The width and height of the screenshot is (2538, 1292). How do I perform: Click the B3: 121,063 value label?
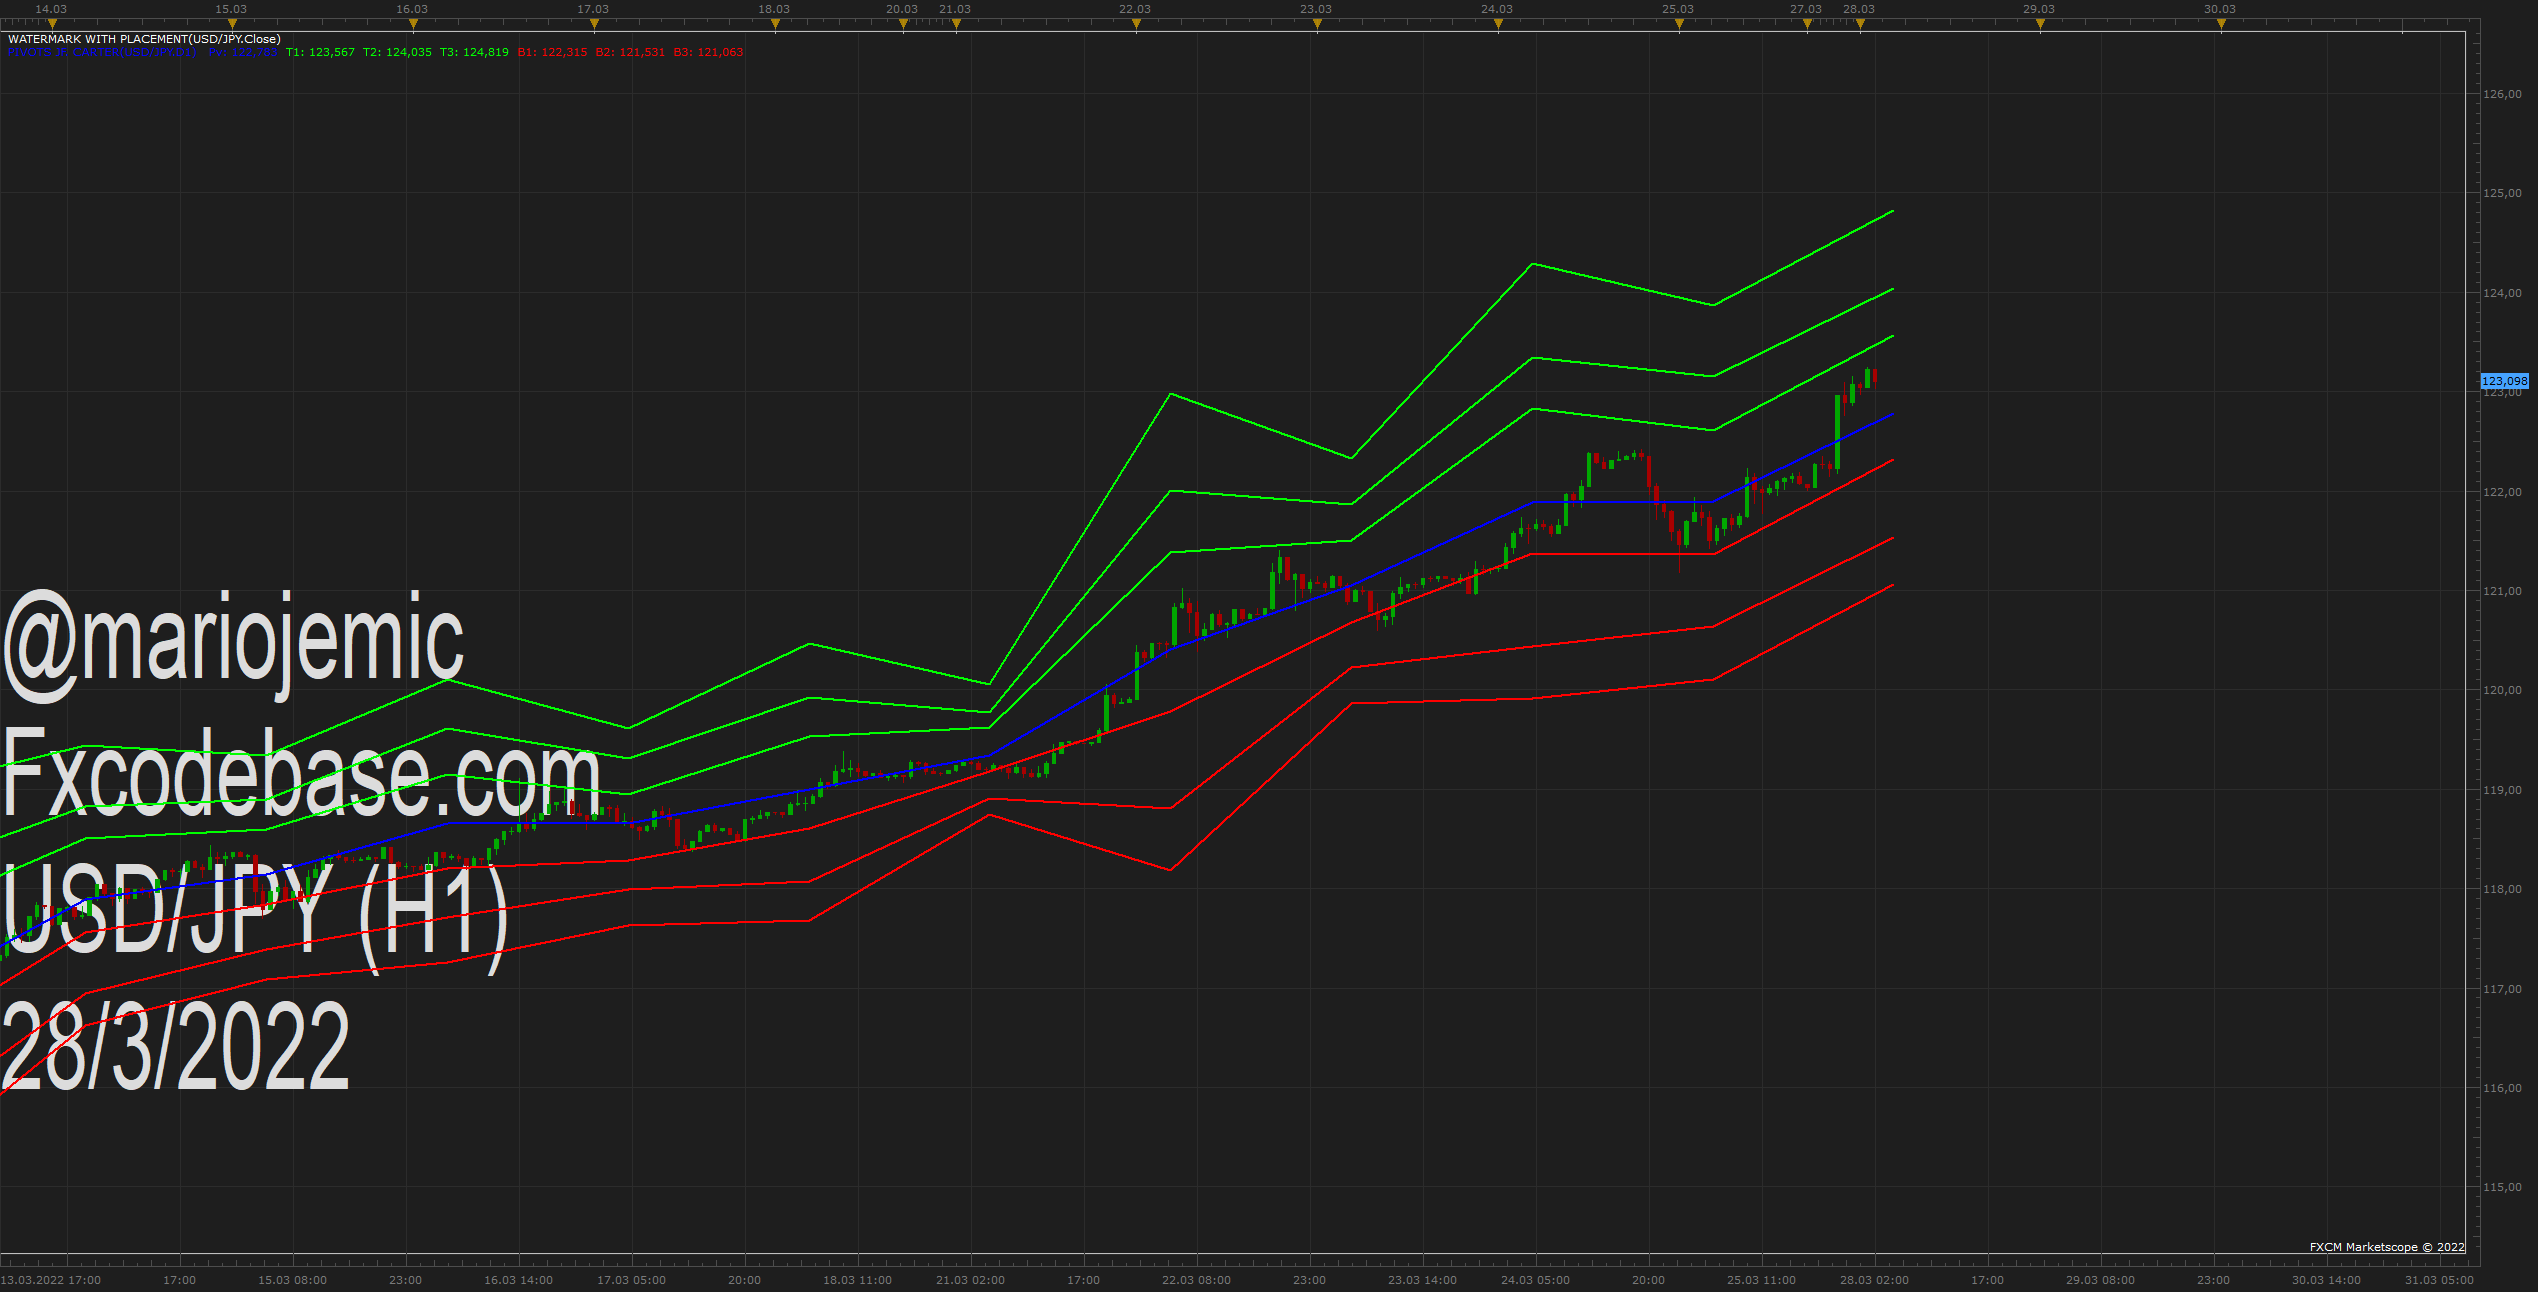(708, 52)
